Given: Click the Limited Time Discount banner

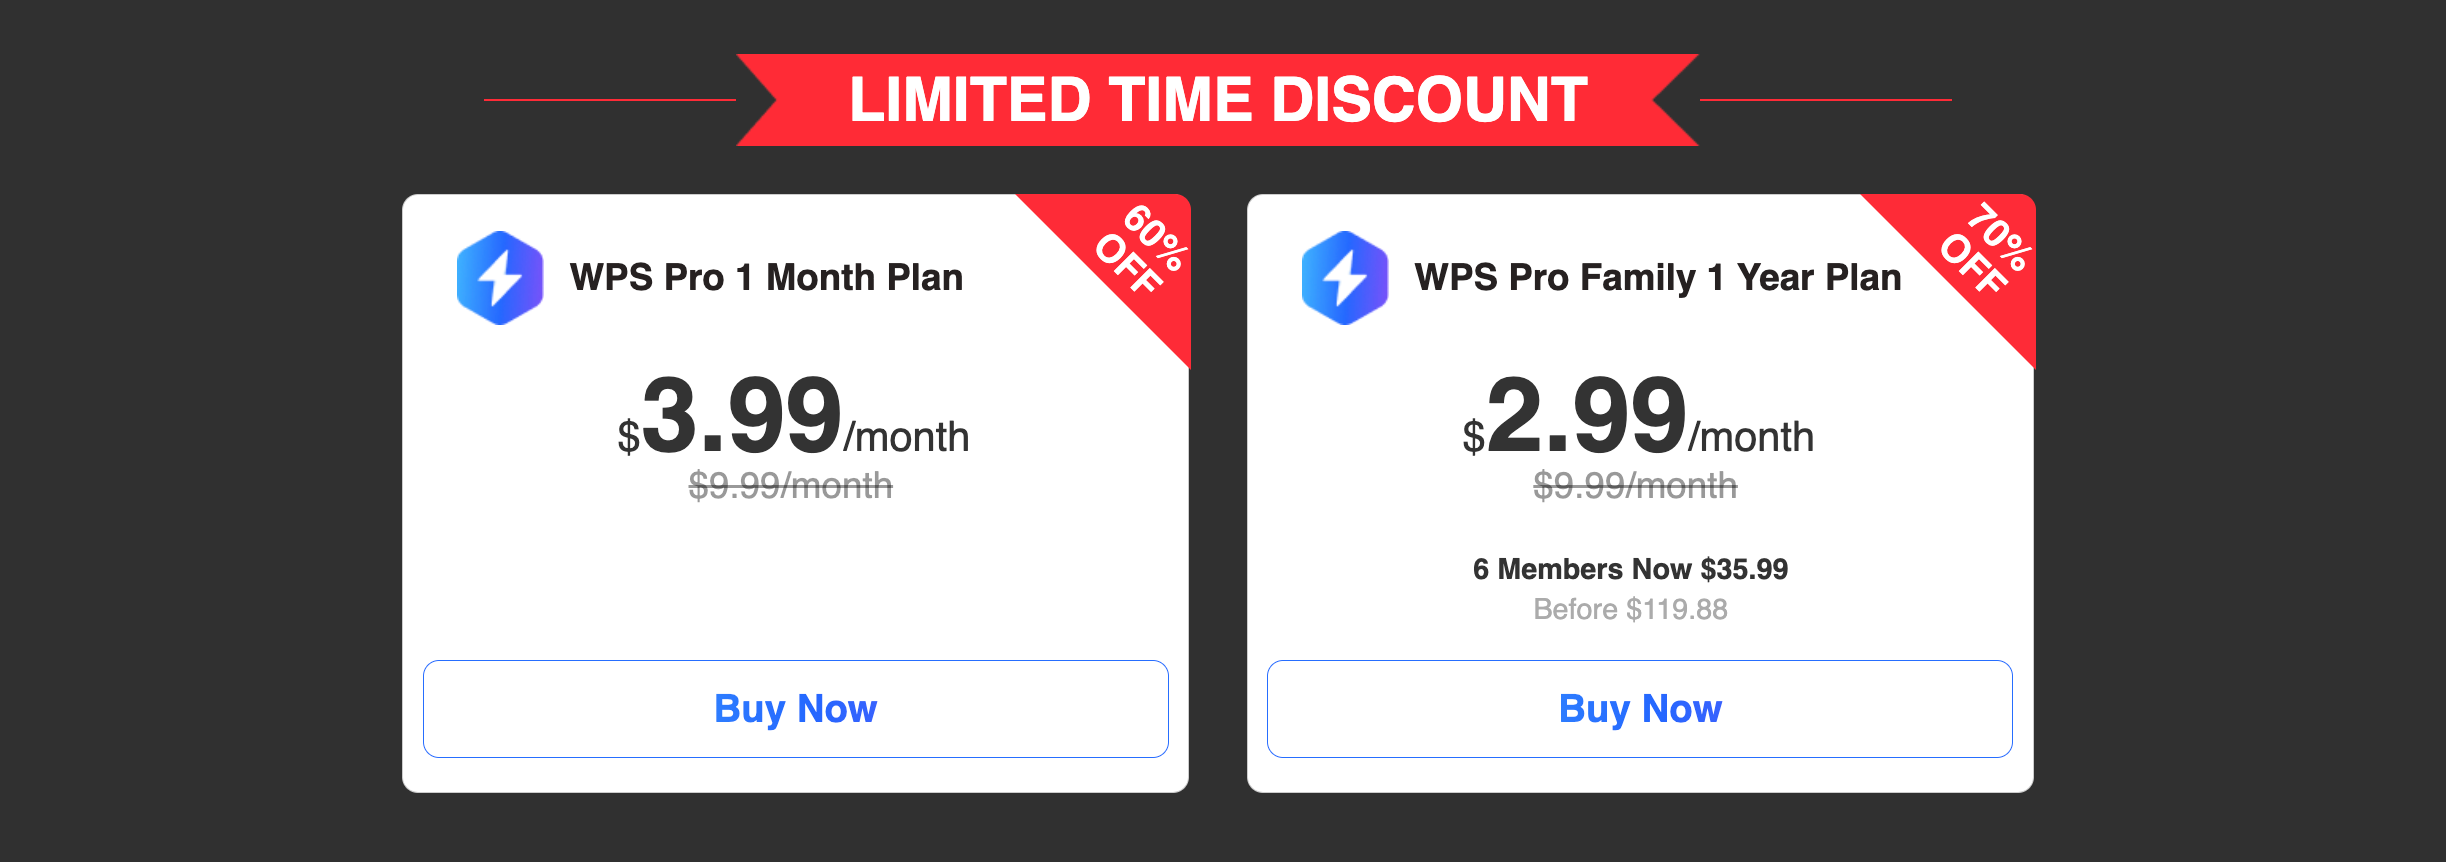Looking at the screenshot, I should (x=1217, y=100).
